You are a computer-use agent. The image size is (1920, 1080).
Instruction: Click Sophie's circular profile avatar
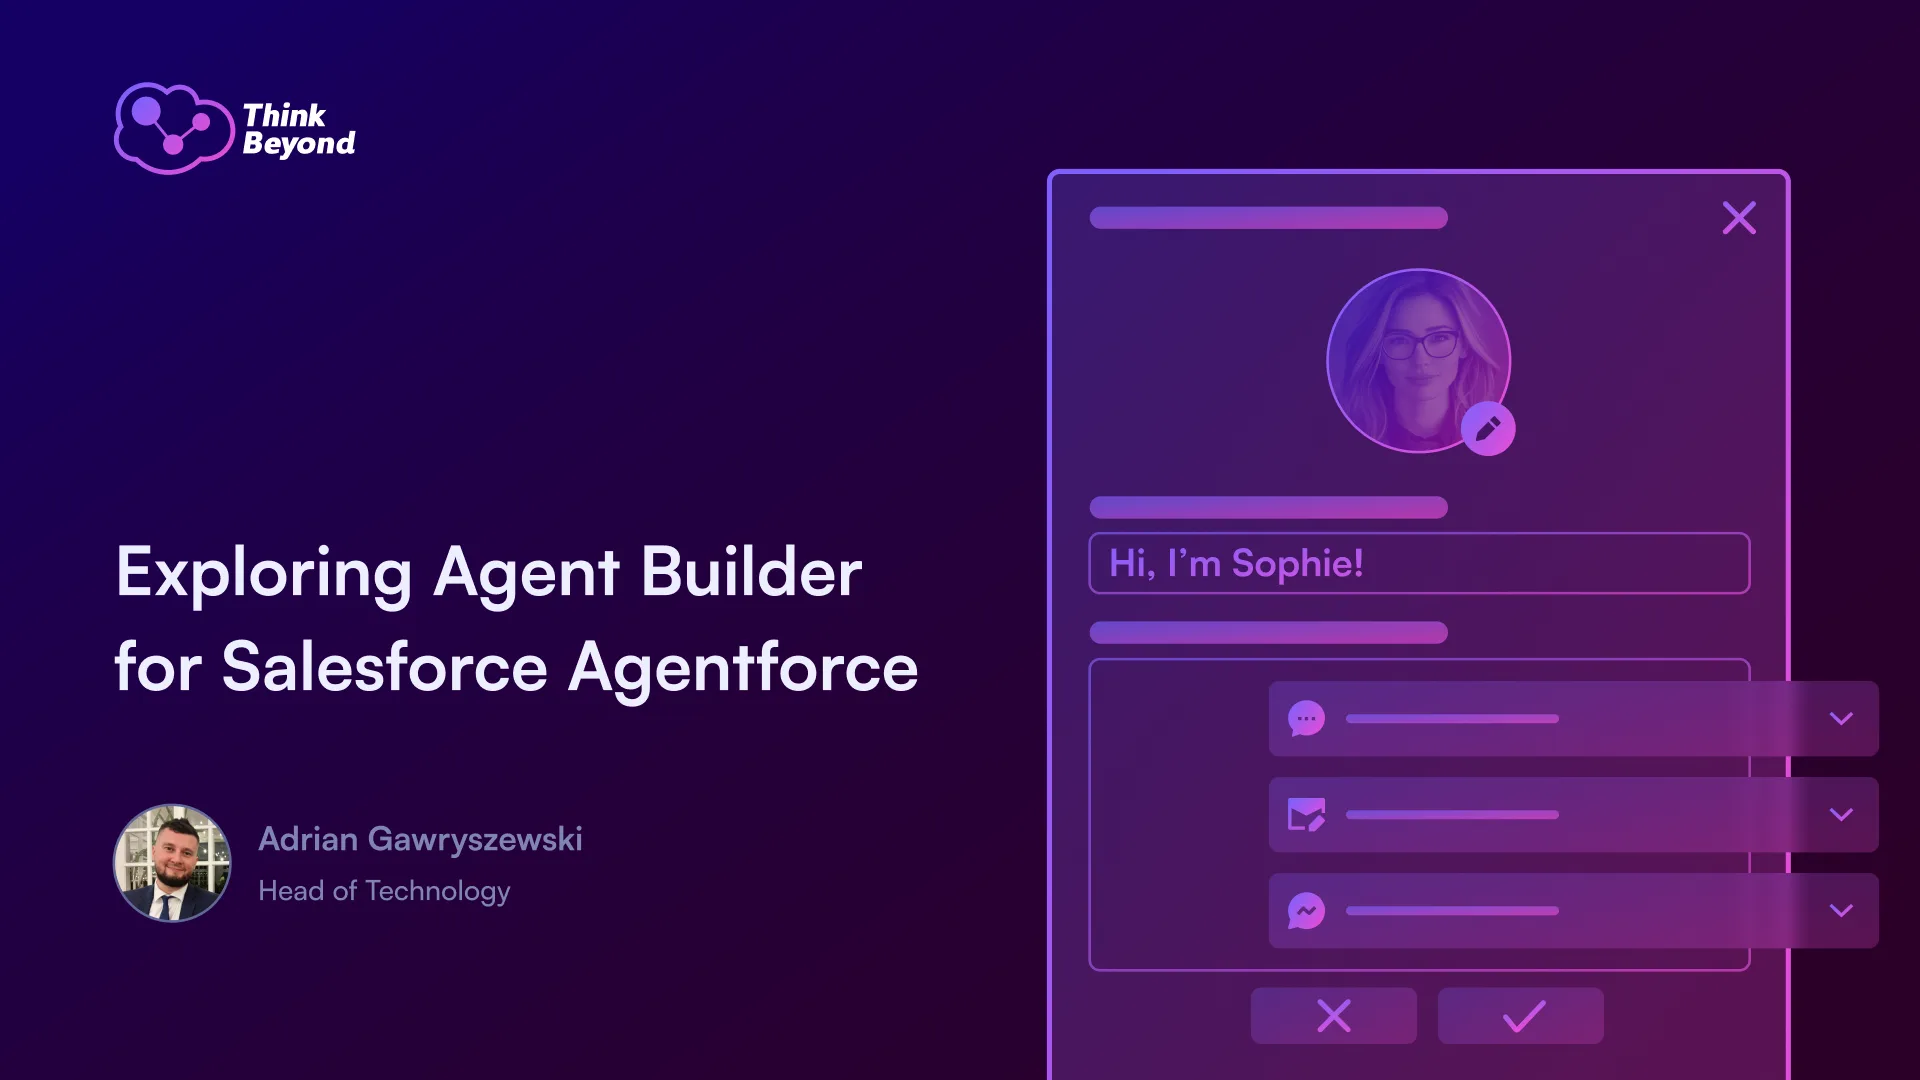1418,363
